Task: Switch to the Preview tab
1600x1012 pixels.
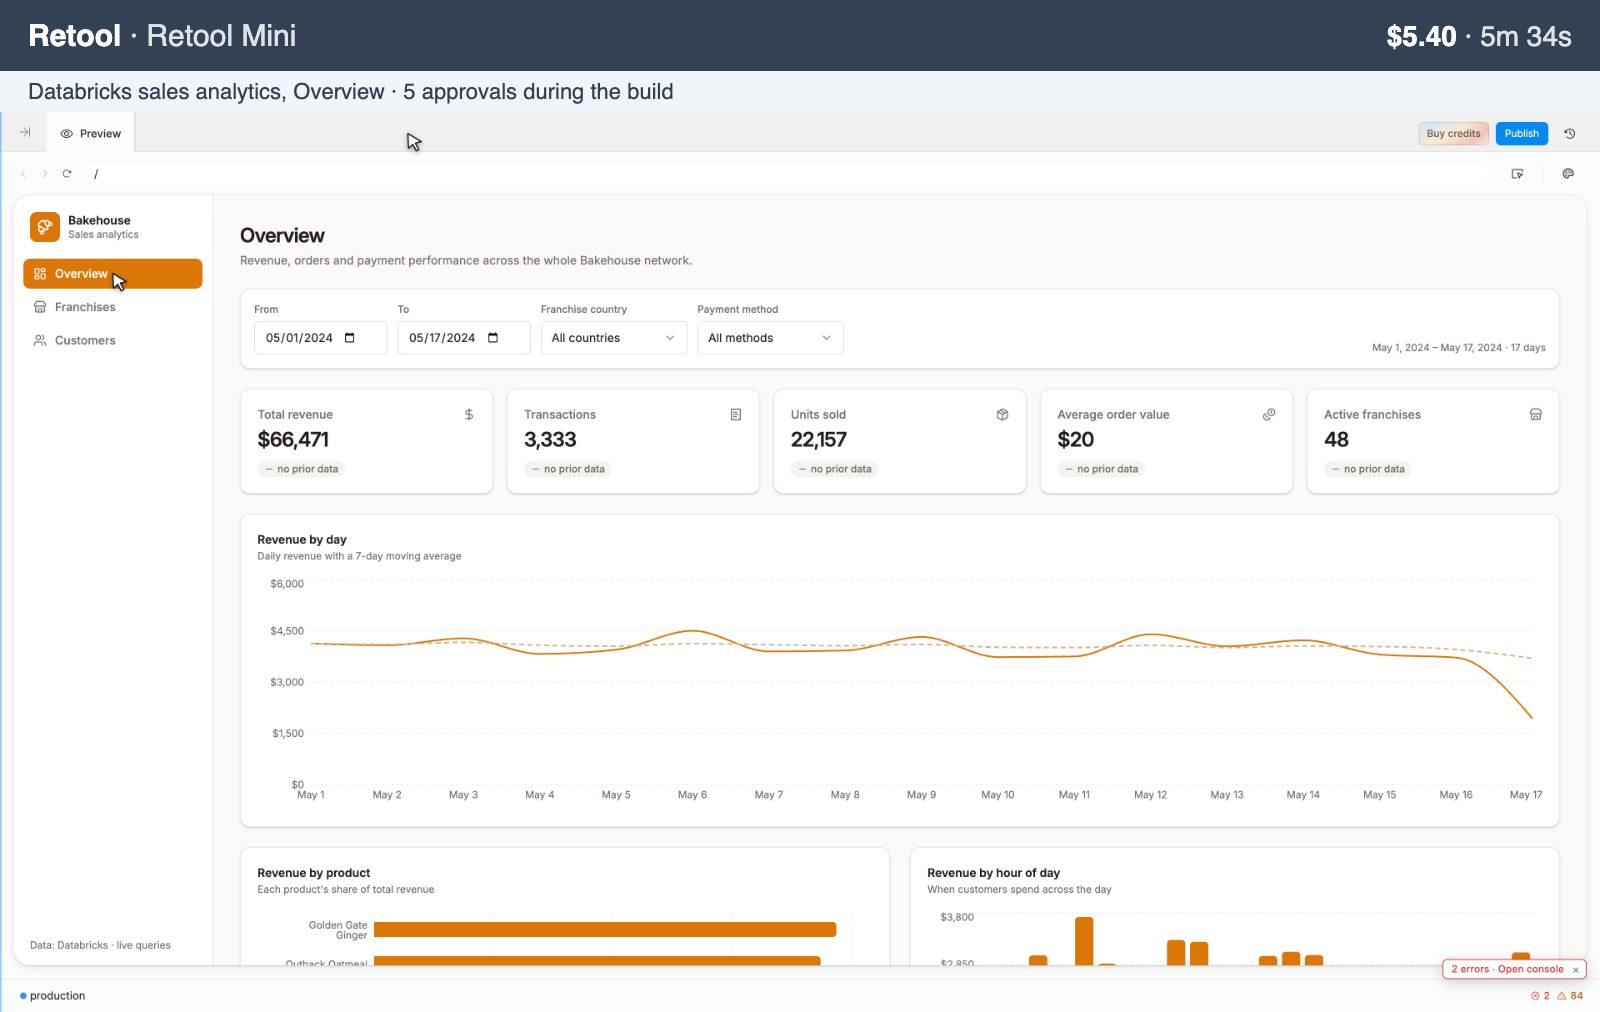Action: 91,133
